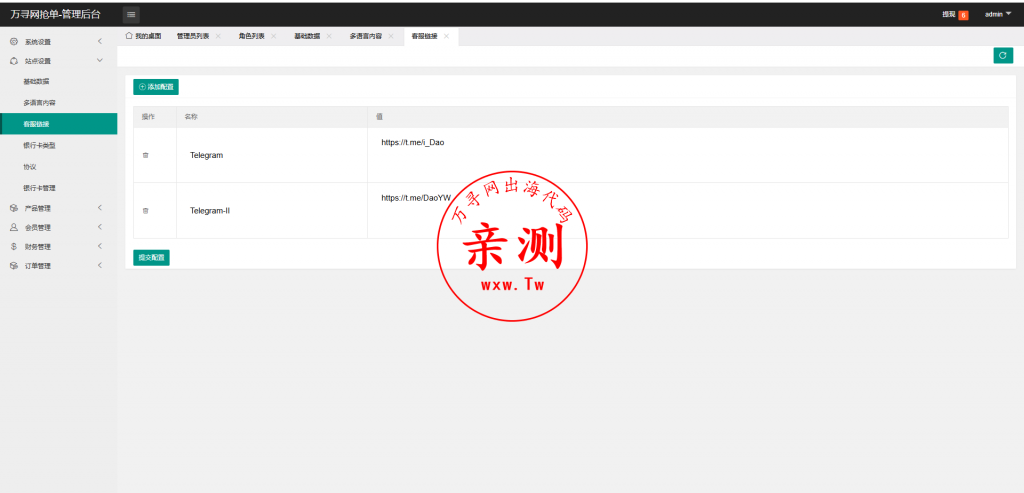Close the 基础数据 tab
This screenshot has width=1024, height=493.
(x=329, y=37)
